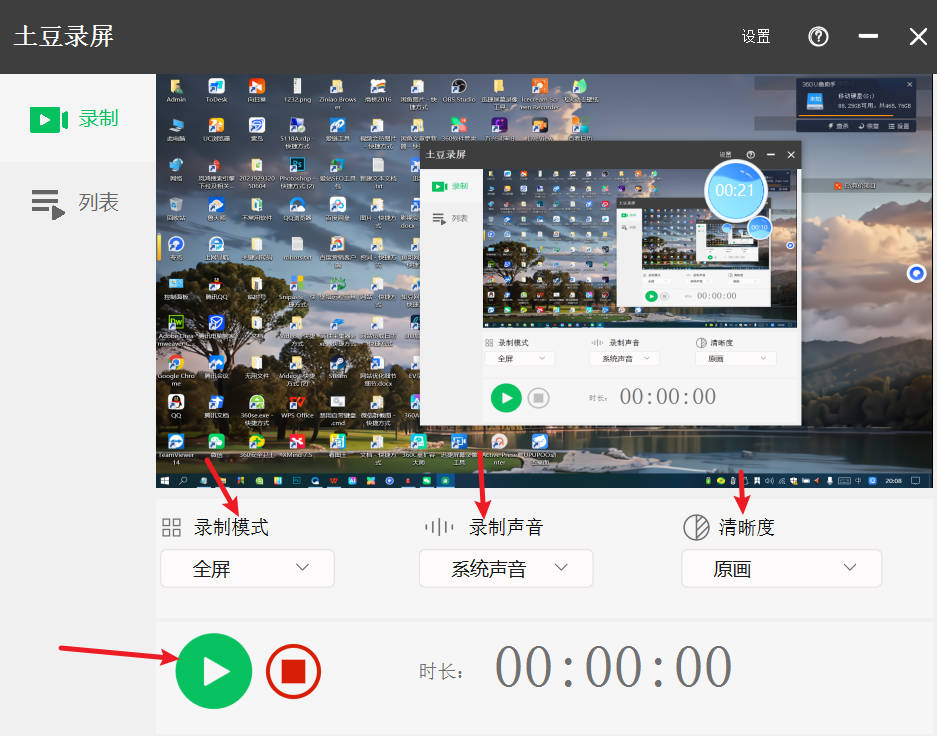
Task: Click the help question mark icon
Action: coord(818,37)
